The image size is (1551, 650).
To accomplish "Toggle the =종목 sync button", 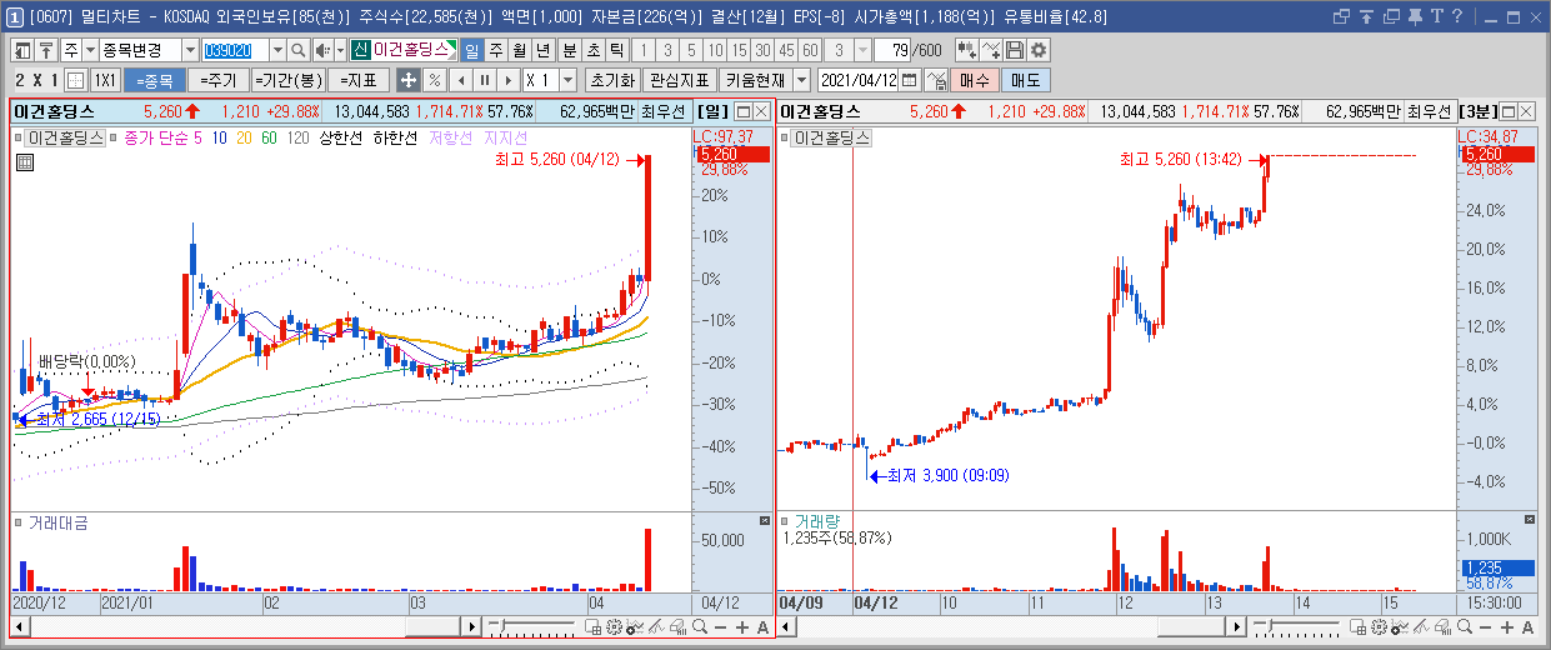I will tap(154, 80).
